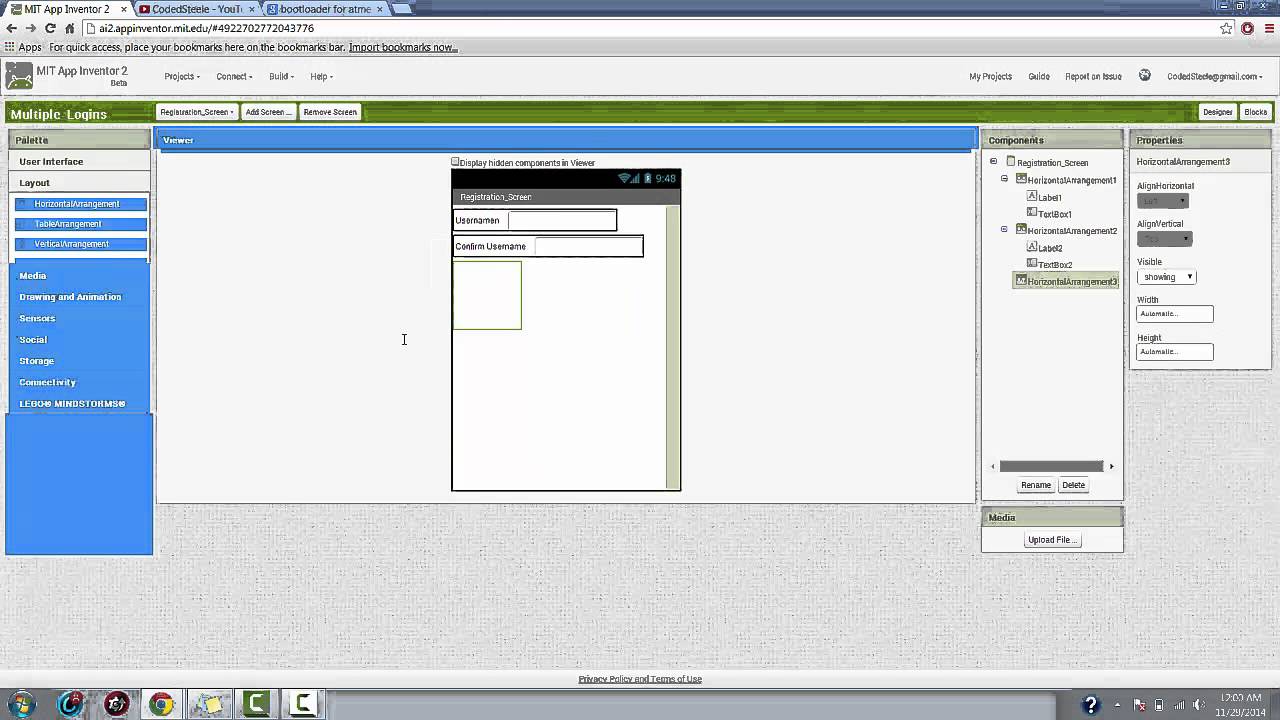Click the browser home icon
Screen dimensions: 1280x720
(69, 28)
